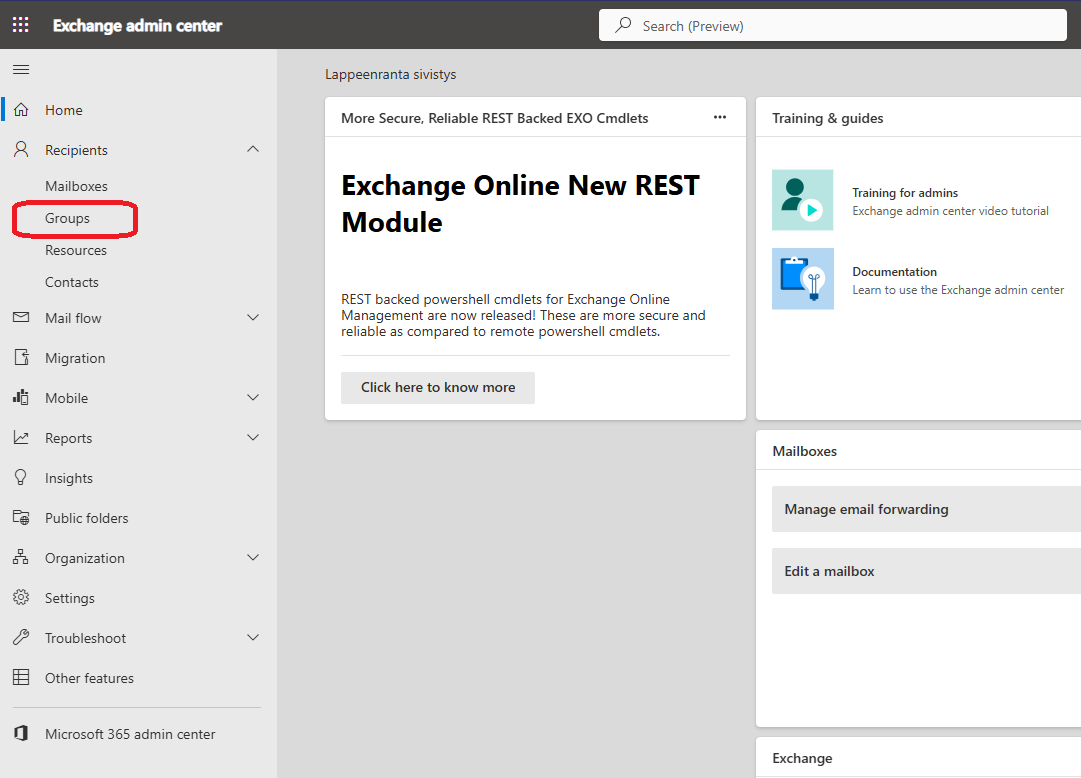Open the REST card more options ellipsis

tap(720, 117)
